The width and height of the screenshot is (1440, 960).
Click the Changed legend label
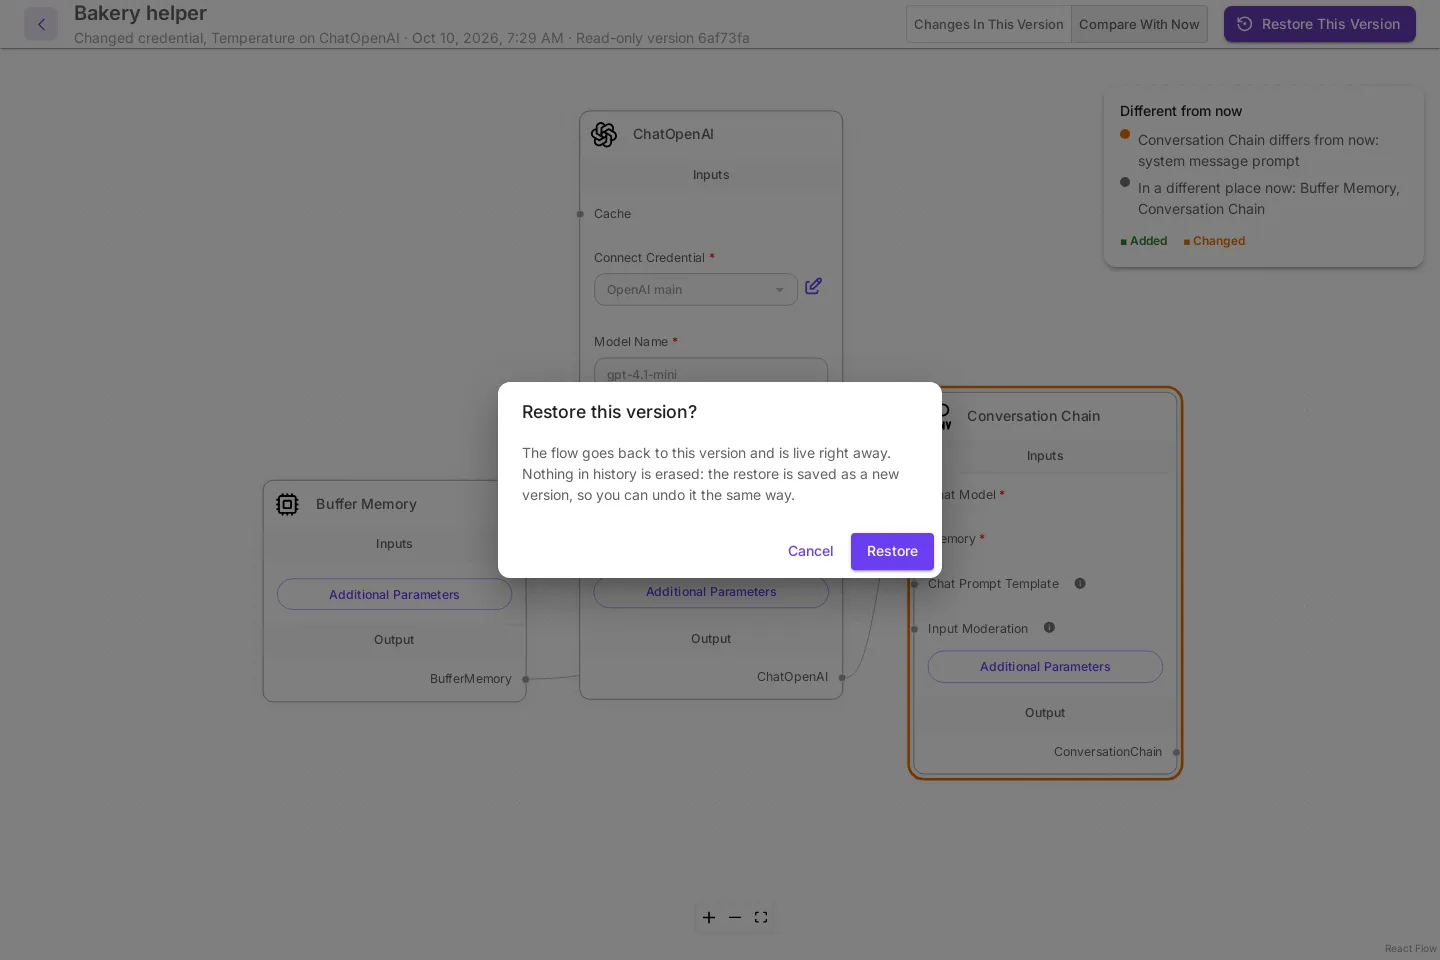(1219, 241)
